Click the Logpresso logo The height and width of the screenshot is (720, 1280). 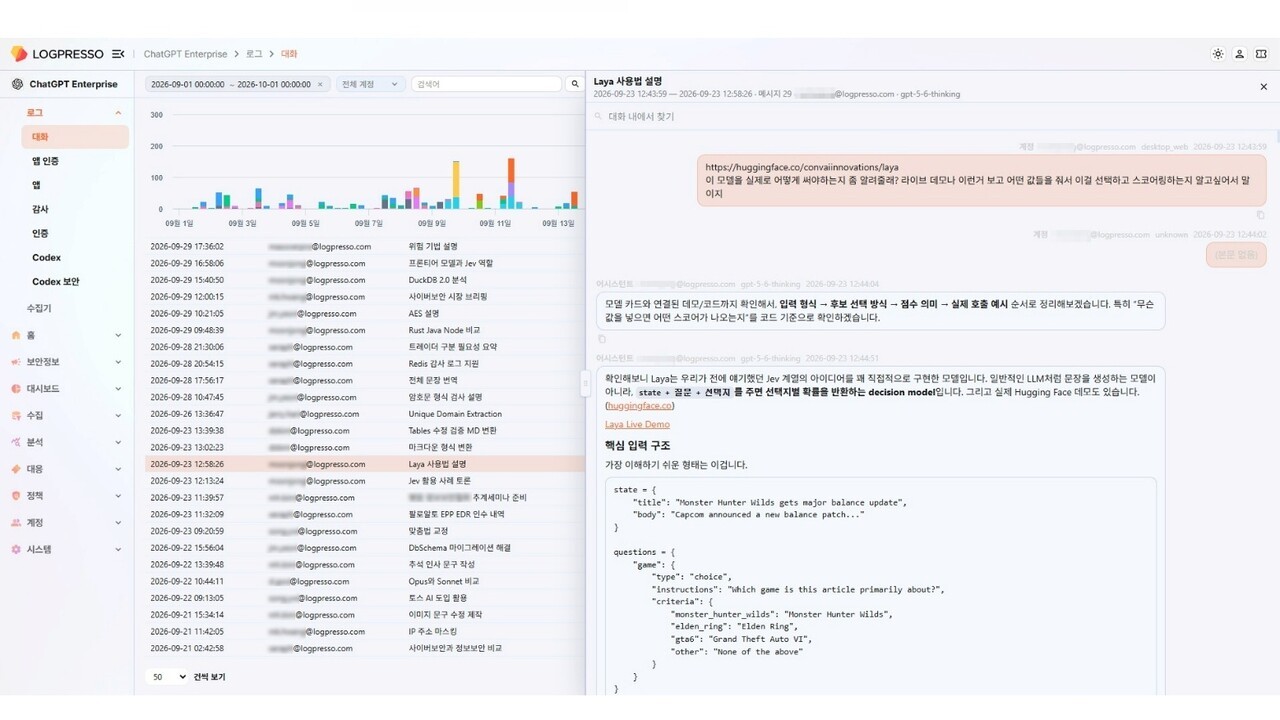(x=57, y=54)
